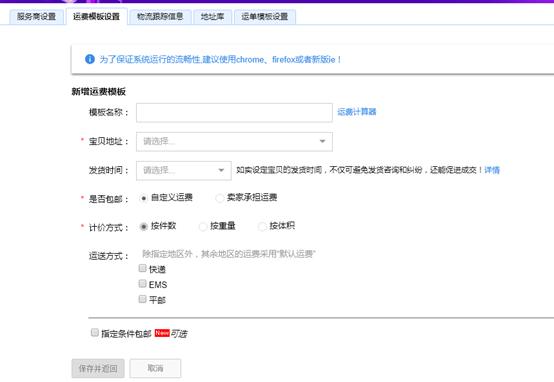
Task: Click the browser recommendation notice text
Action: (220, 59)
